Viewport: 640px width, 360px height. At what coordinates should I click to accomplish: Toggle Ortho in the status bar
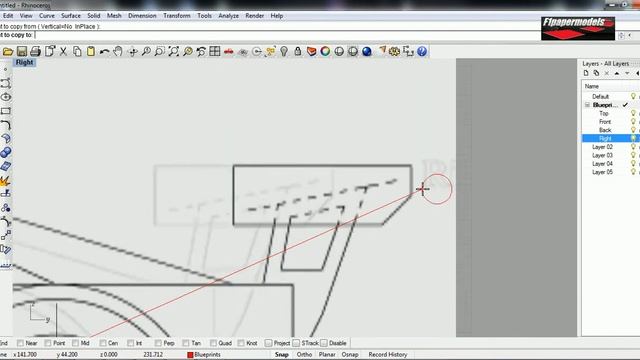click(x=304, y=355)
